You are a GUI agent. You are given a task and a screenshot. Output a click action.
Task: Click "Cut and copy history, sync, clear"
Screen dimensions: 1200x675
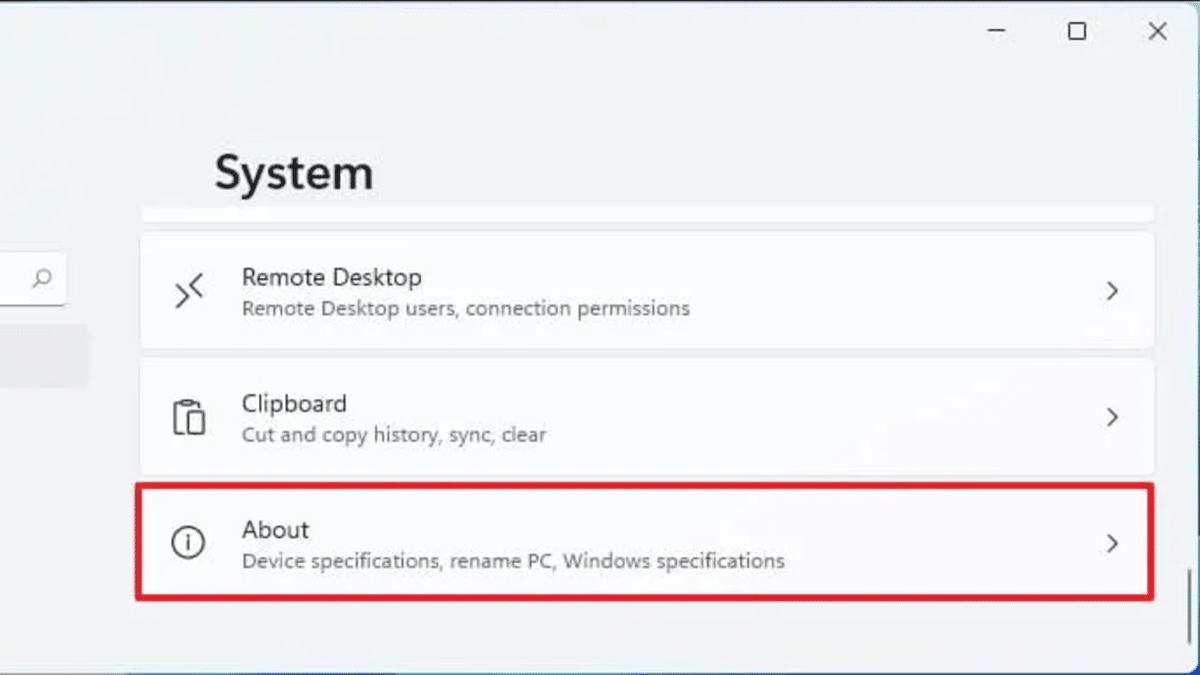coord(394,435)
